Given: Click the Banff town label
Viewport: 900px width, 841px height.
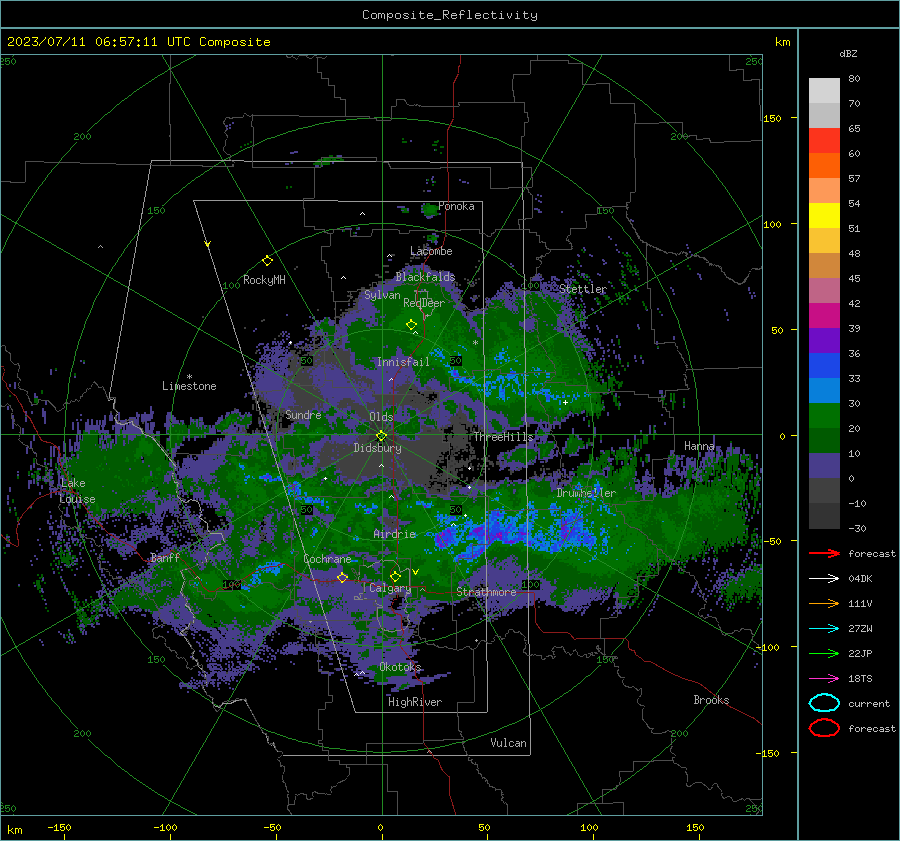Looking at the screenshot, I should pyautogui.click(x=165, y=557).
